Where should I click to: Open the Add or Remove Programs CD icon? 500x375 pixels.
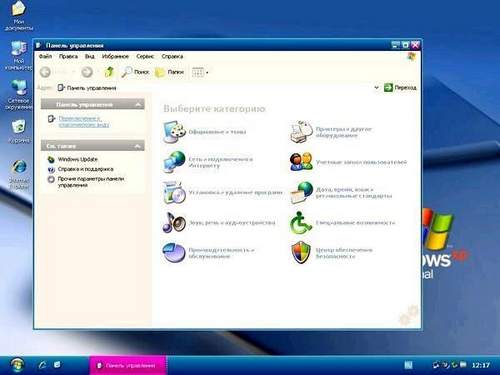(x=174, y=192)
